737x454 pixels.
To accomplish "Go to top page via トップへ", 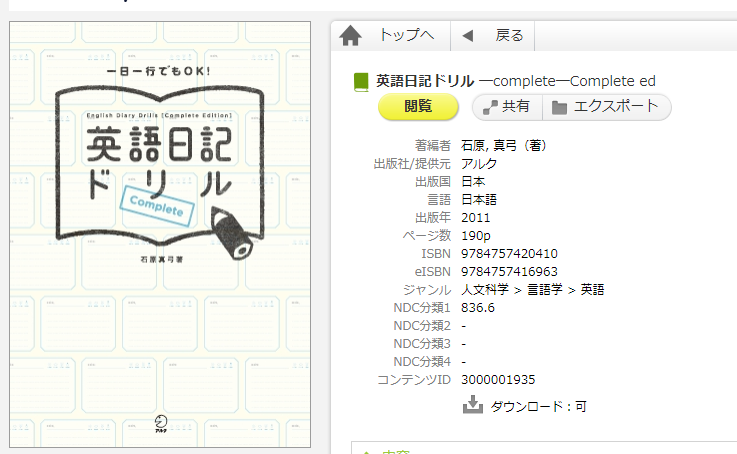I will click(x=407, y=35).
